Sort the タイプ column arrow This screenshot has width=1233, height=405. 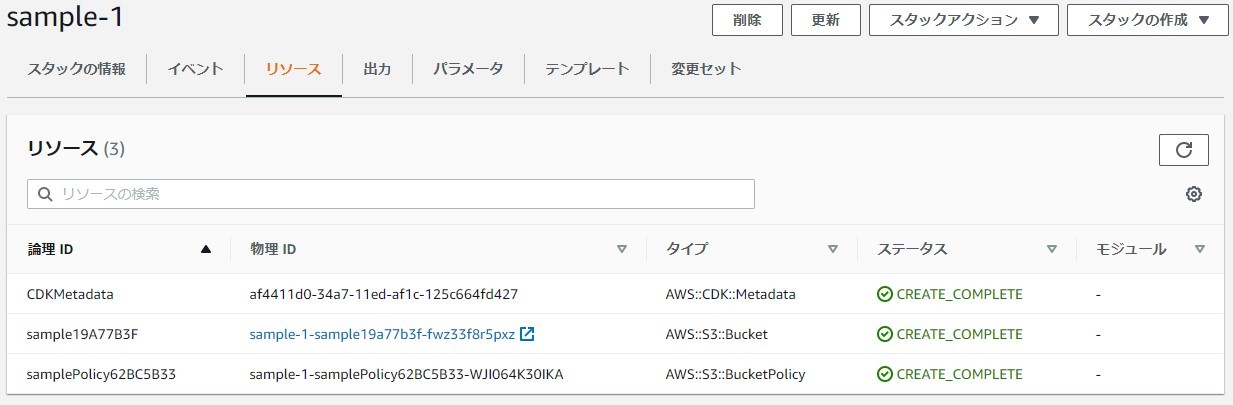click(x=832, y=249)
